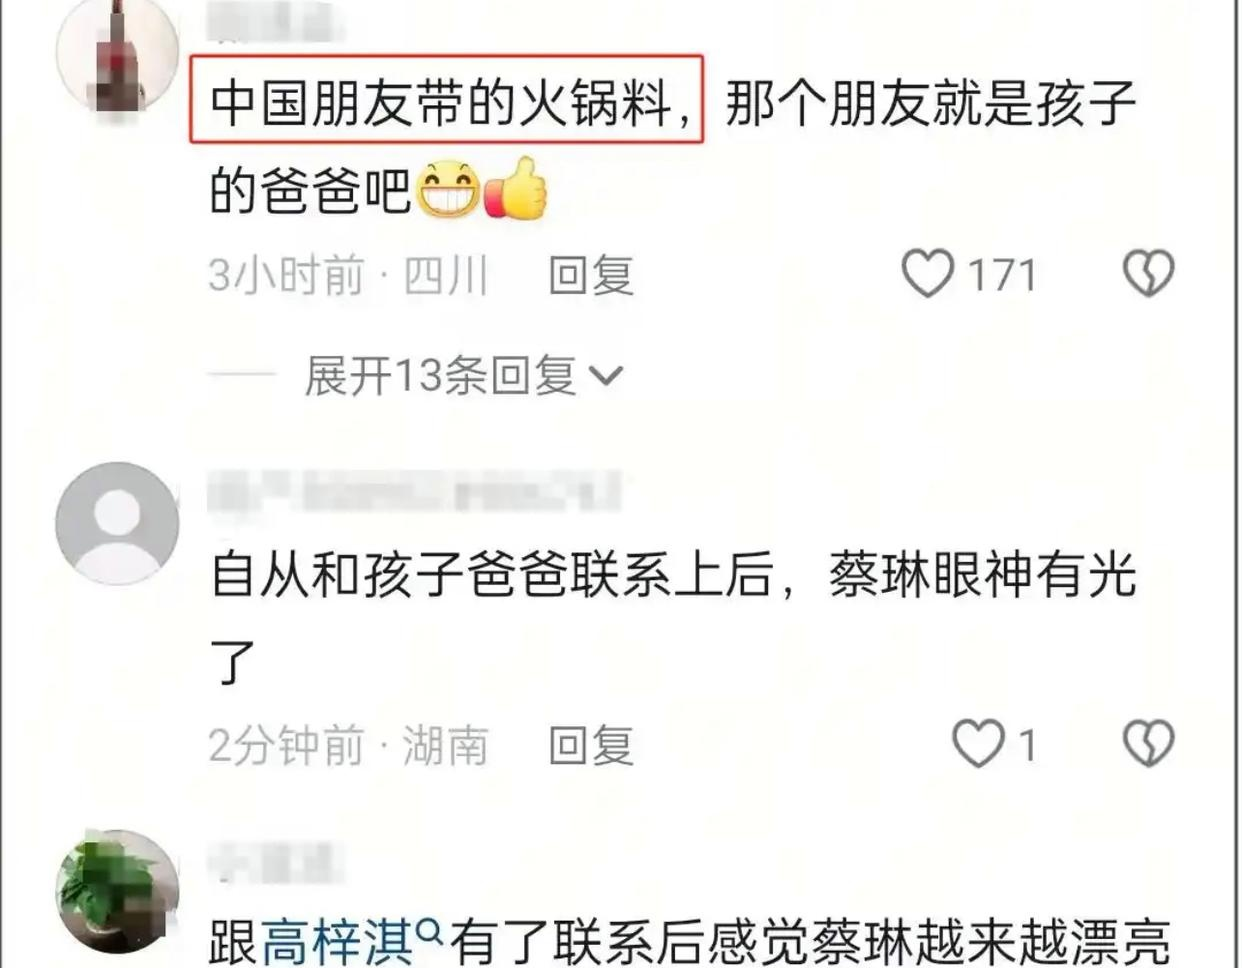1242x968 pixels.
Task: Open the green plant avatar profile
Action: [x=118, y=892]
